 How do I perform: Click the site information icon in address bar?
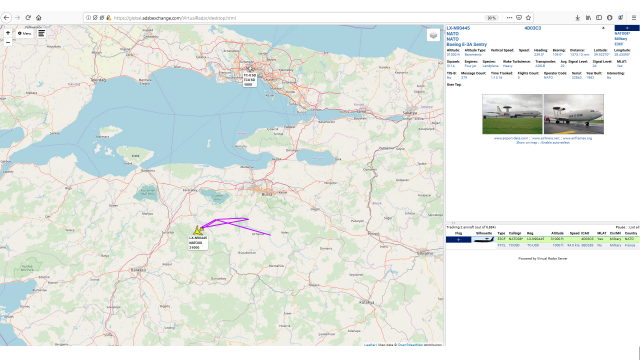click(x=89, y=18)
